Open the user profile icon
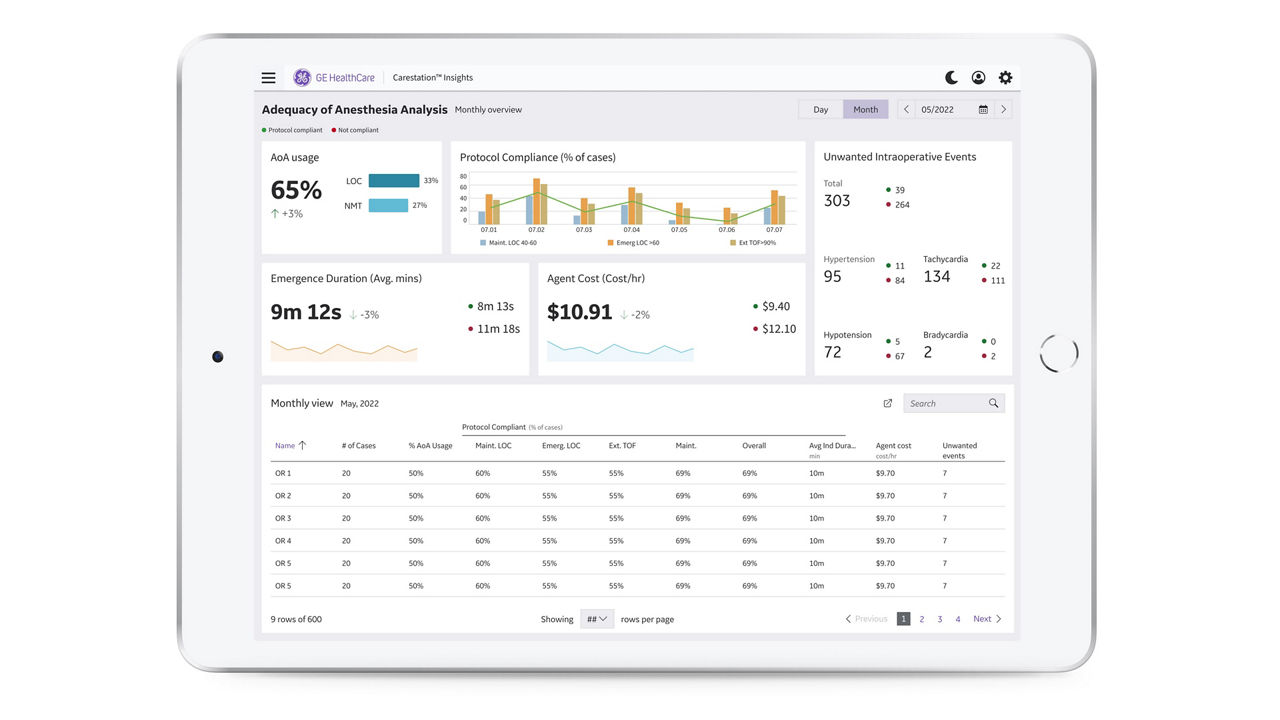The height and width of the screenshot is (720, 1280). [978, 78]
